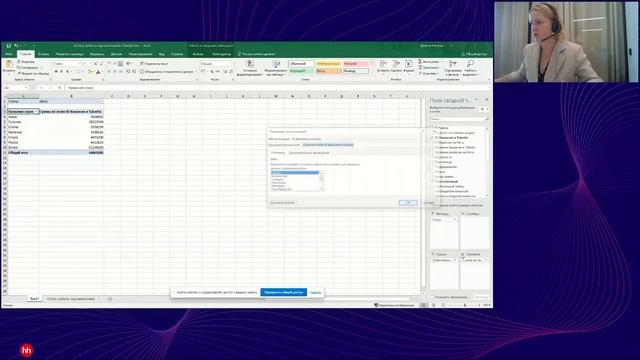Open the Merge and Center dropdown
This screenshot has height=360, width=640.
195,71
